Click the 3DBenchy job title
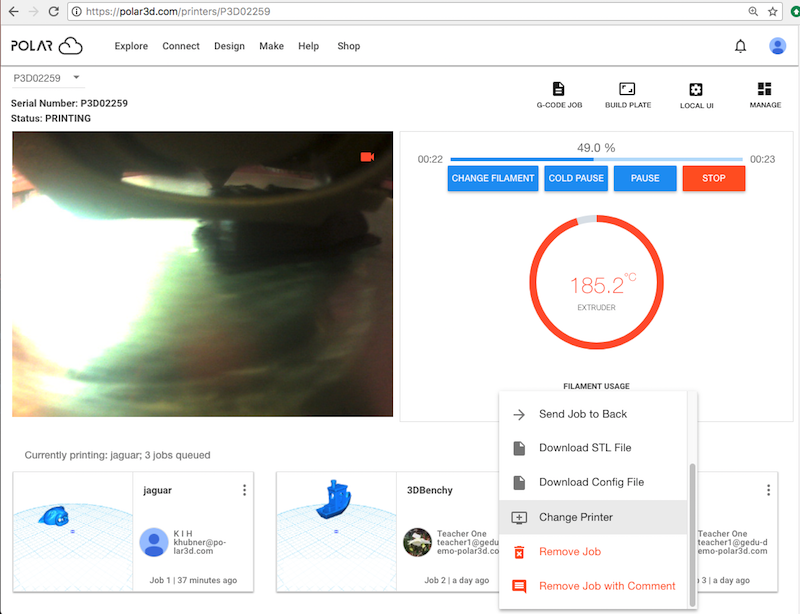Image resolution: width=800 pixels, height=614 pixels. (x=430, y=490)
